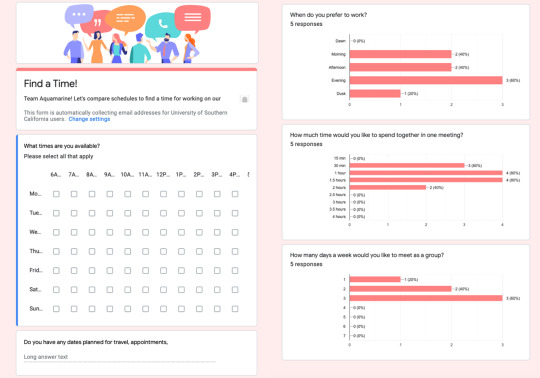Image resolution: width=540 pixels, height=378 pixels.
Task: Select the Evening bar in work preference chart
Action: click(426, 80)
